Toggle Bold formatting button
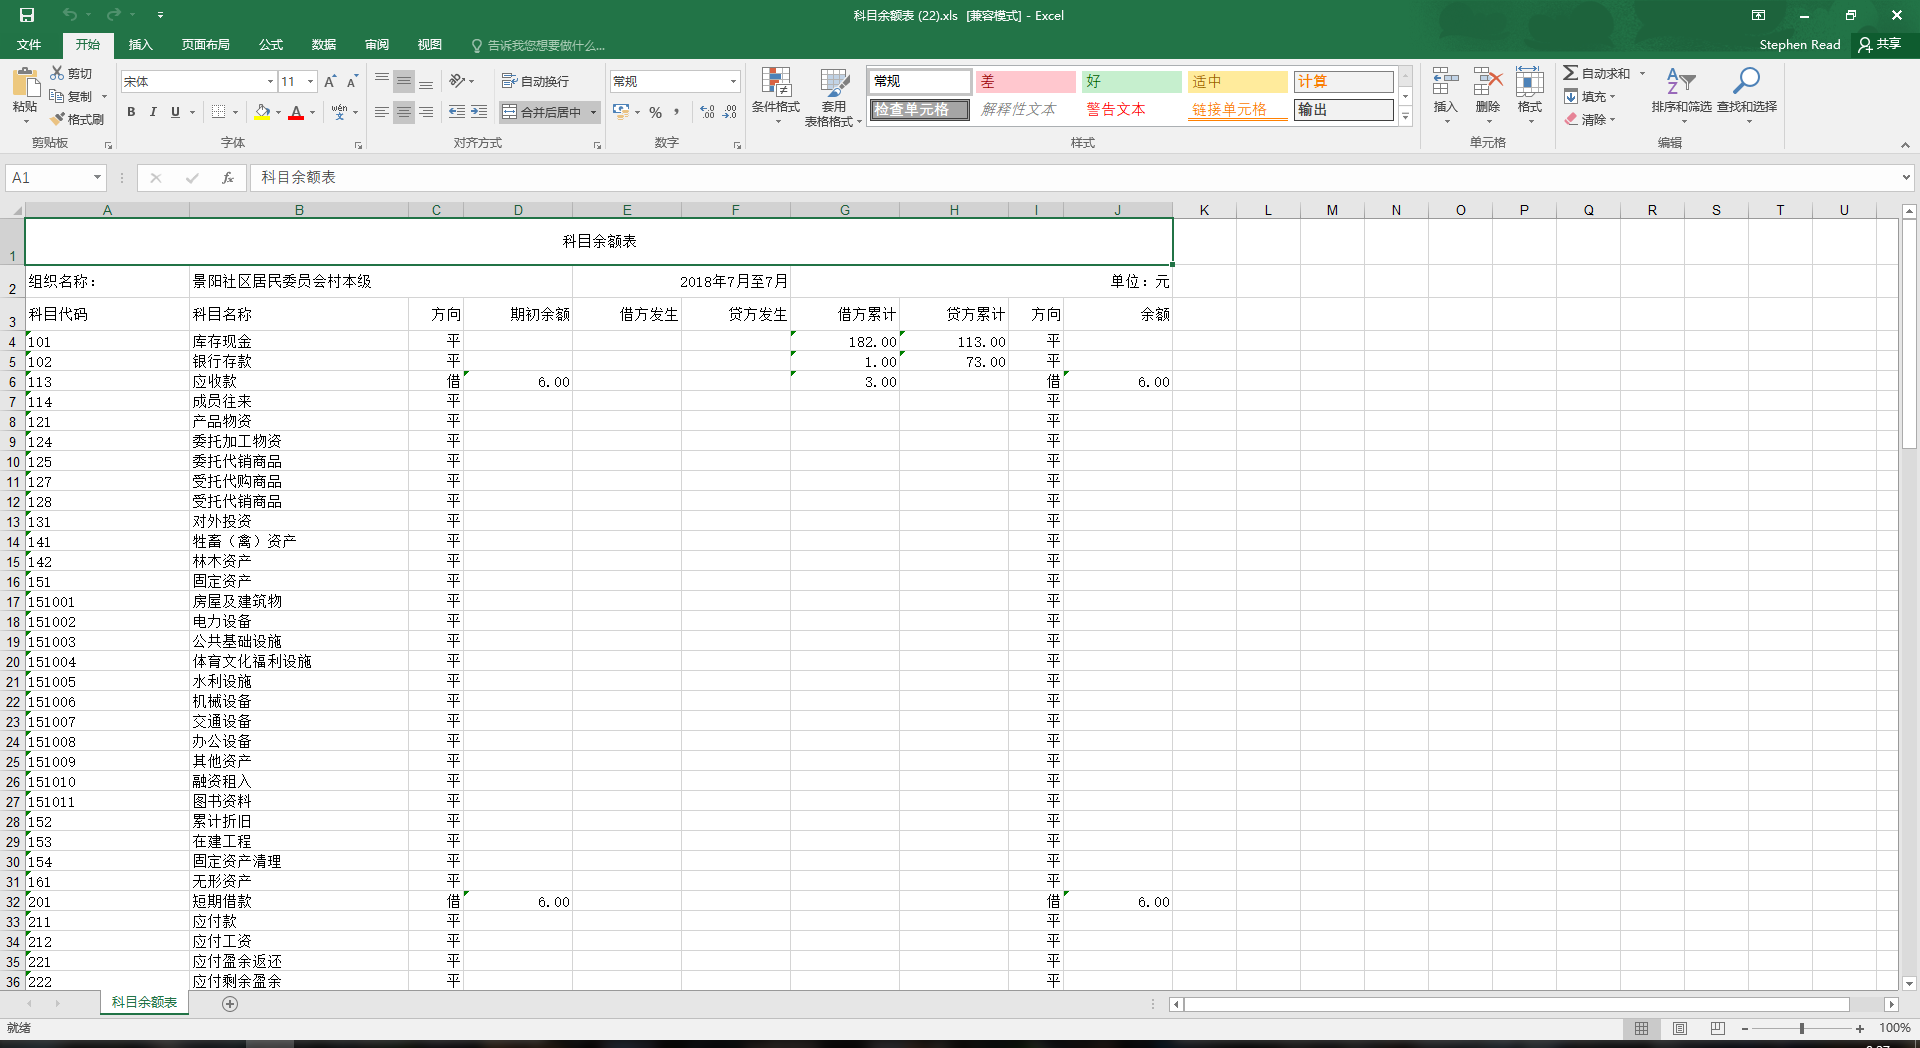The width and height of the screenshot is (1920, 1048). 131,112
